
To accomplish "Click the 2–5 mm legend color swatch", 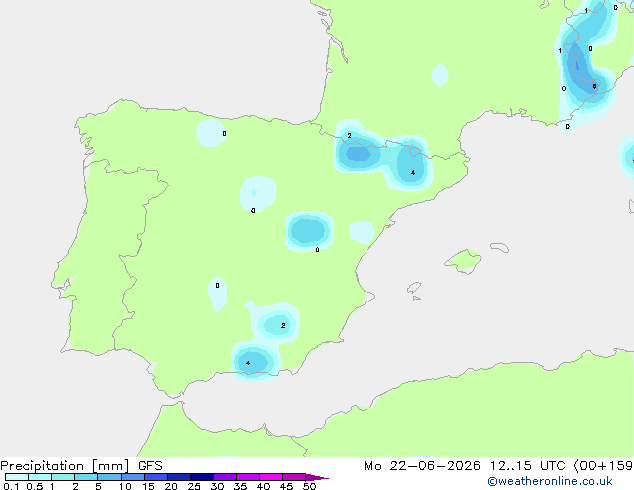I will (86, 477).
